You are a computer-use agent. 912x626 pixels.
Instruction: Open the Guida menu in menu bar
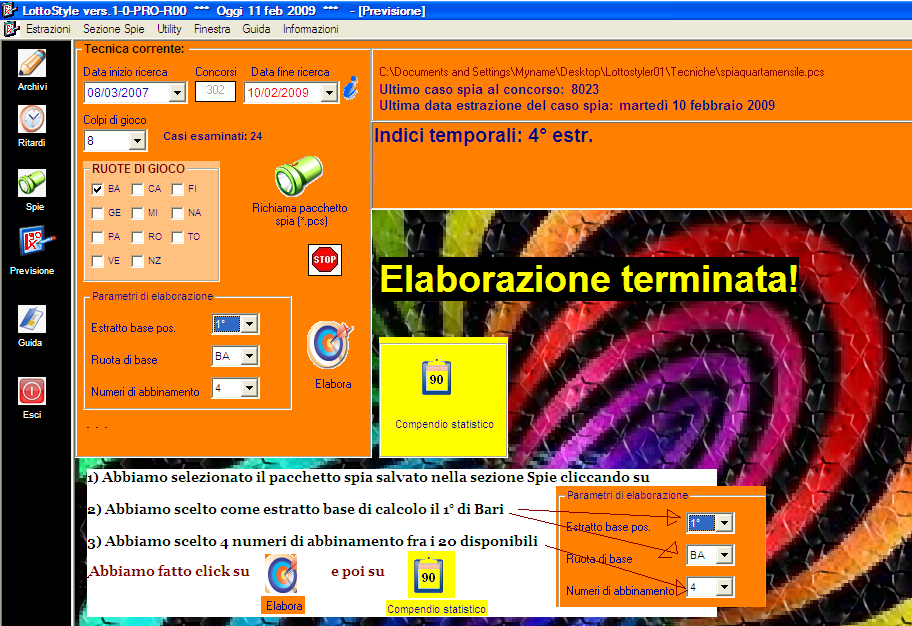pos(256,29)
